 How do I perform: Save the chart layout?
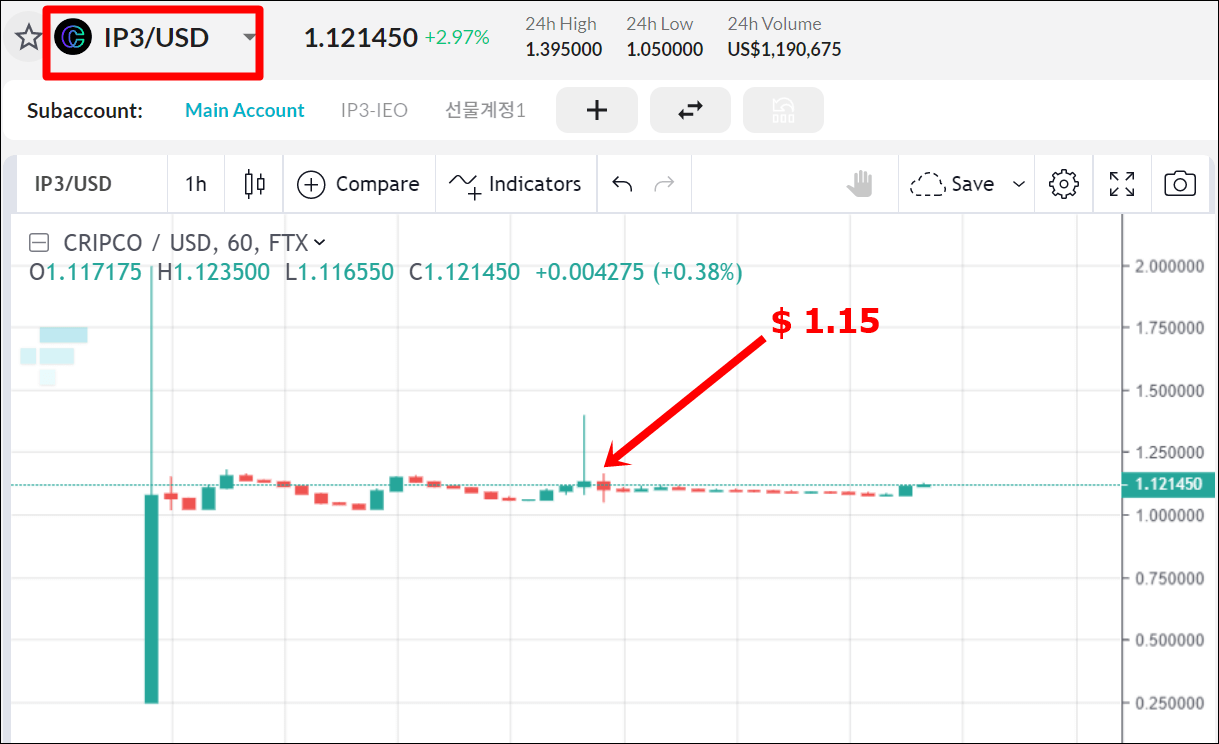coord(952,184)
